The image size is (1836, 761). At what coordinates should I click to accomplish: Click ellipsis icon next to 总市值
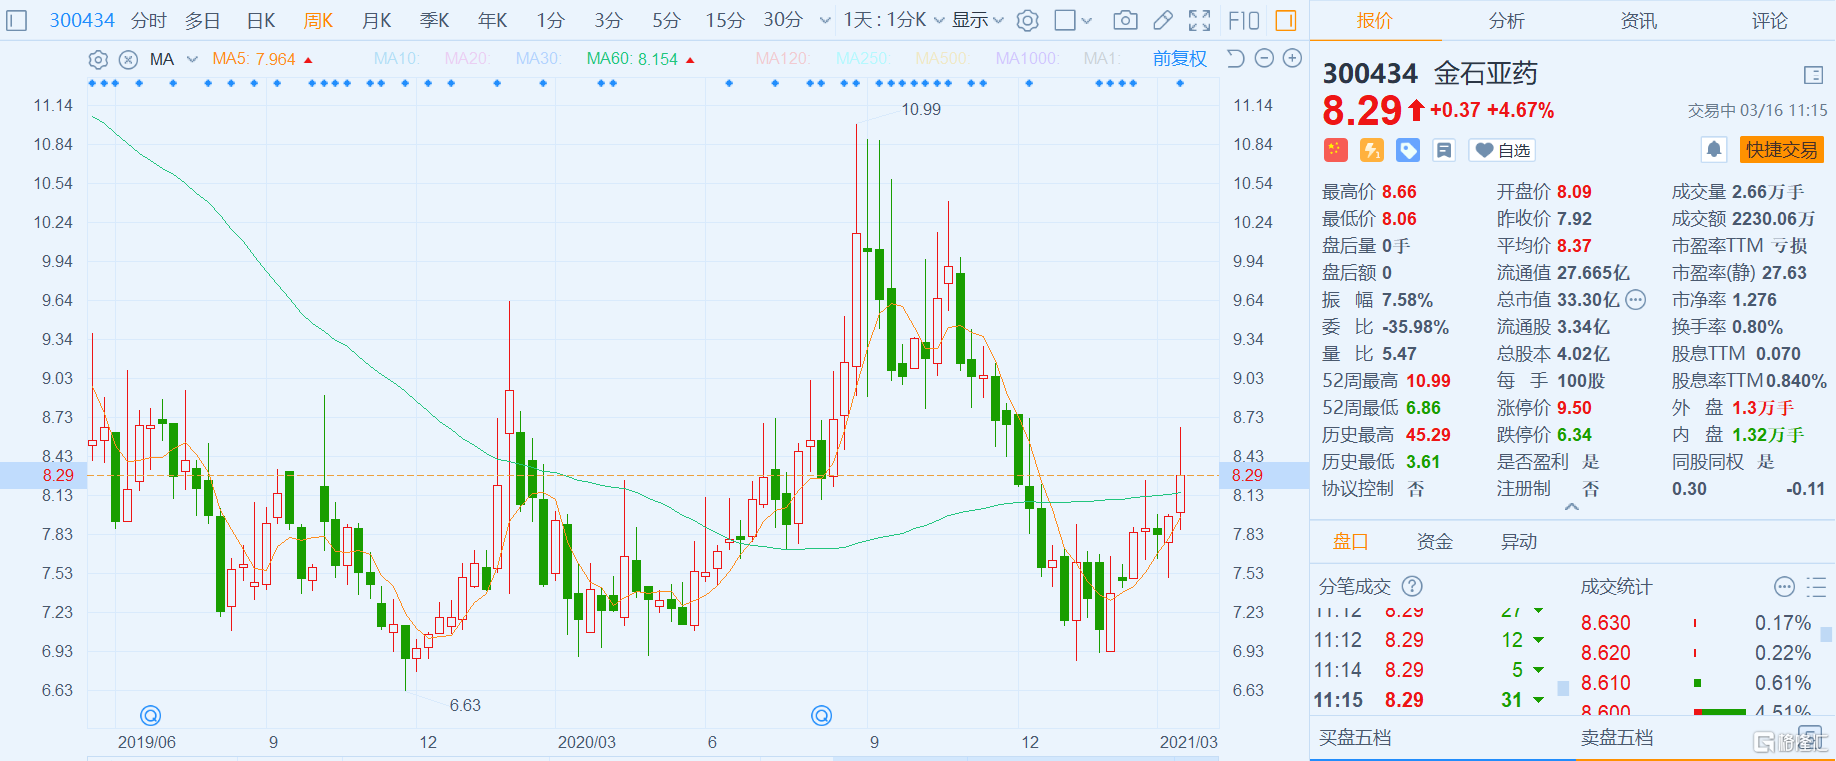1636,300
